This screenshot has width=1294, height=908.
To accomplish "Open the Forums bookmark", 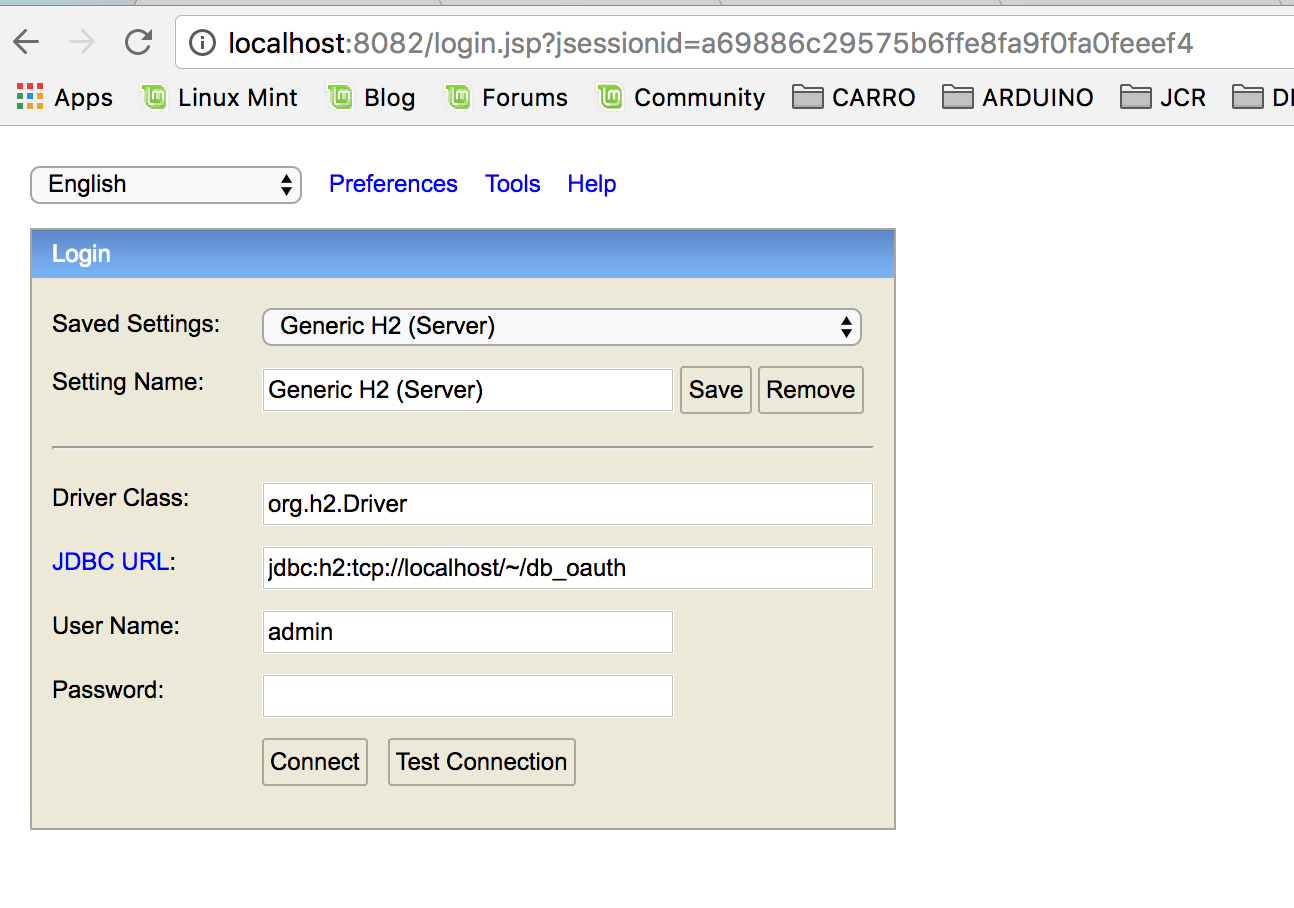I will 507,97.
